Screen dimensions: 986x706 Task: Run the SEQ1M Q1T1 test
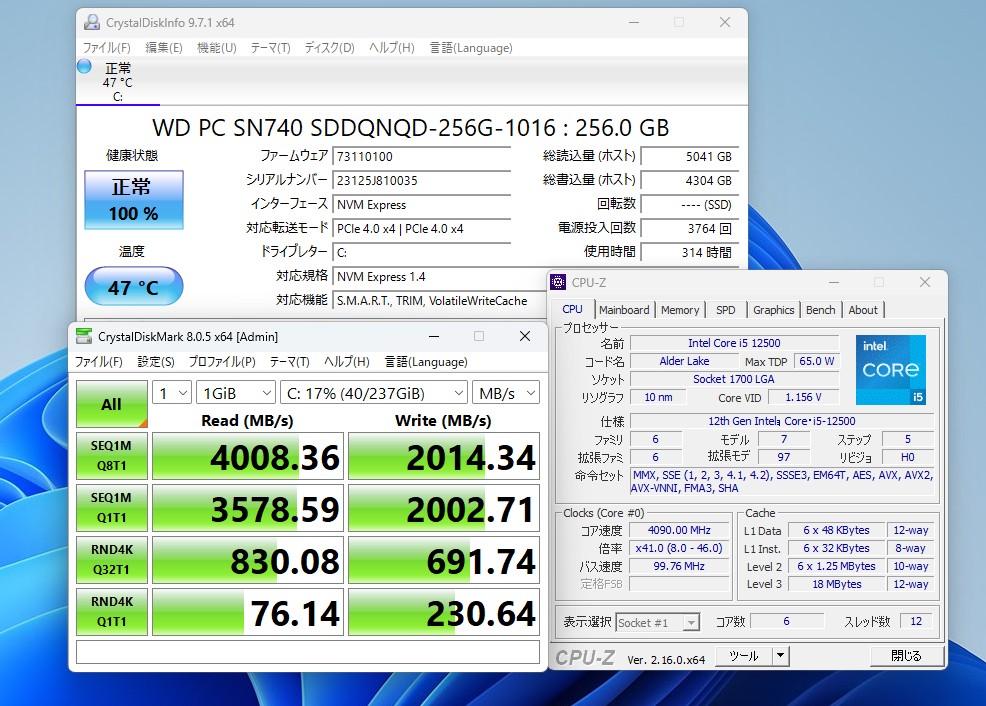[x=112, y=507]
